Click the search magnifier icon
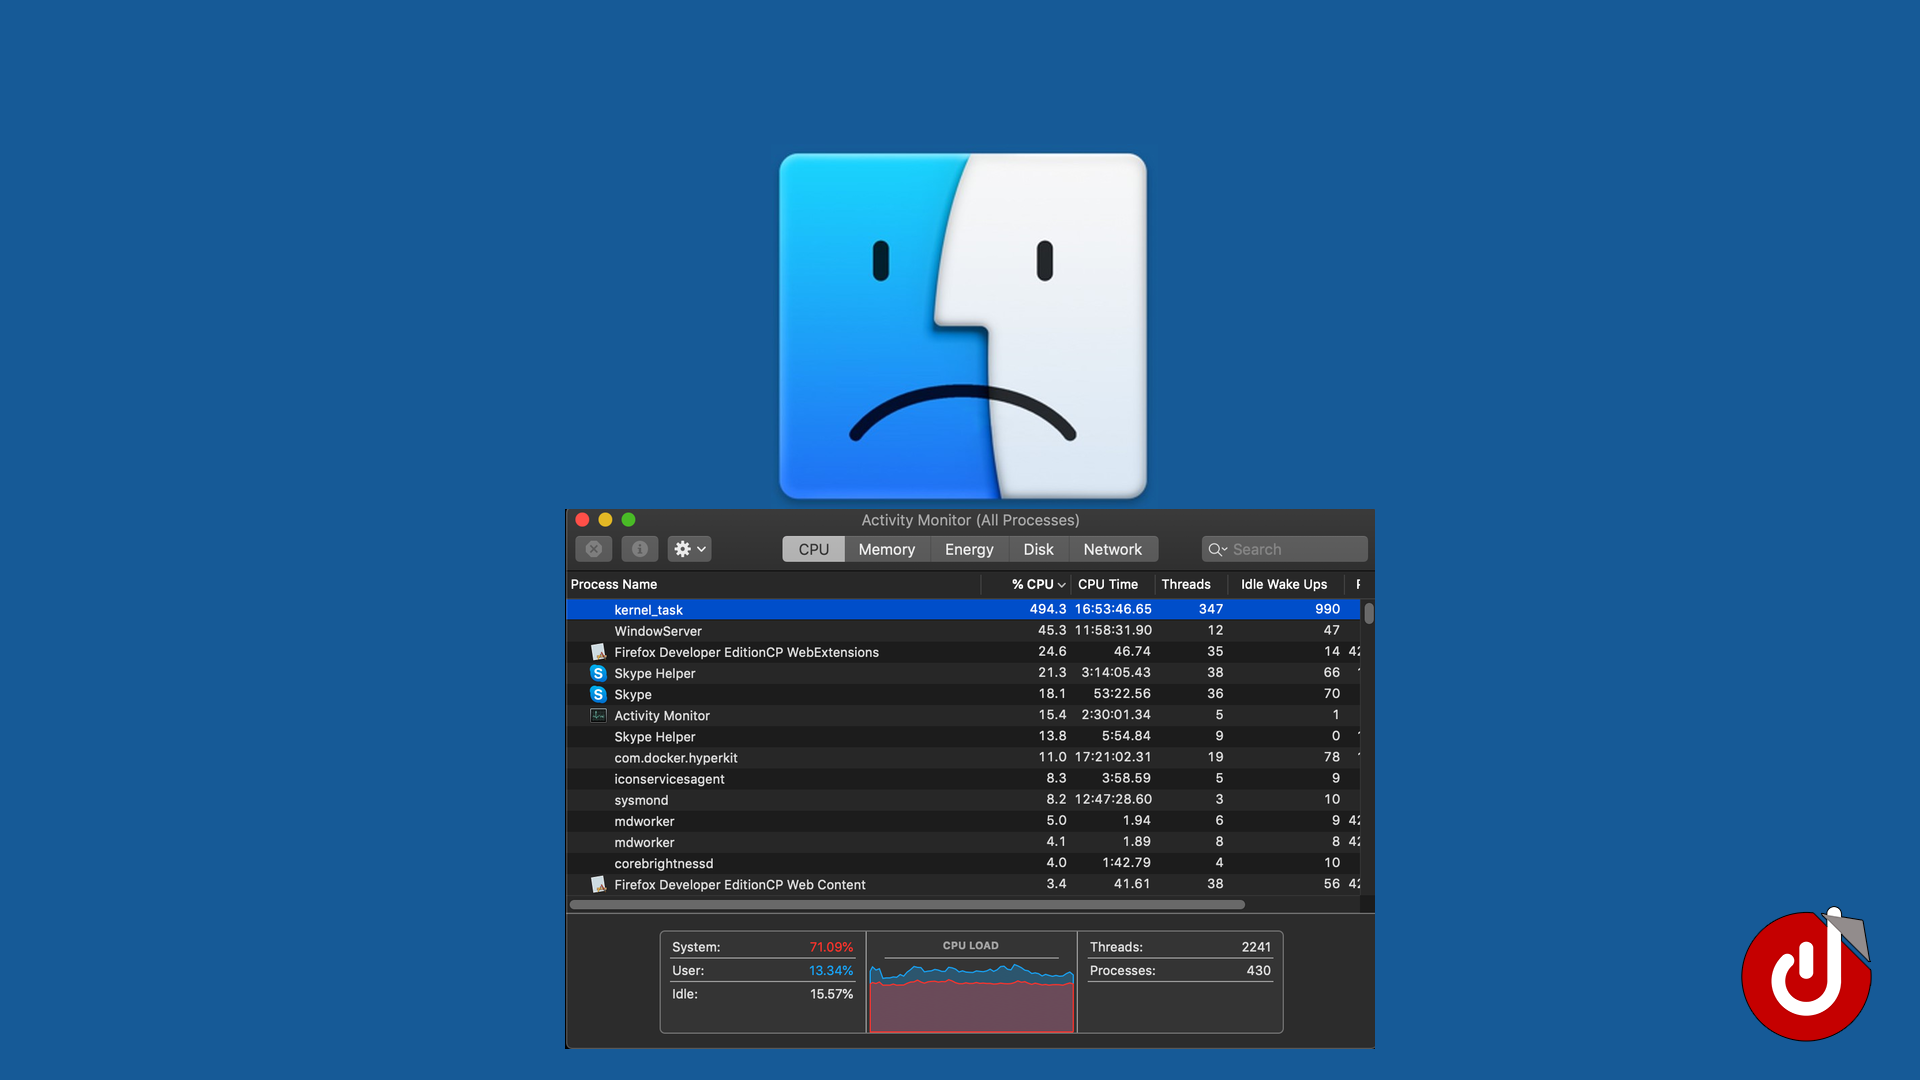Viewport: 1920px width, 1080px height. 1216,549
